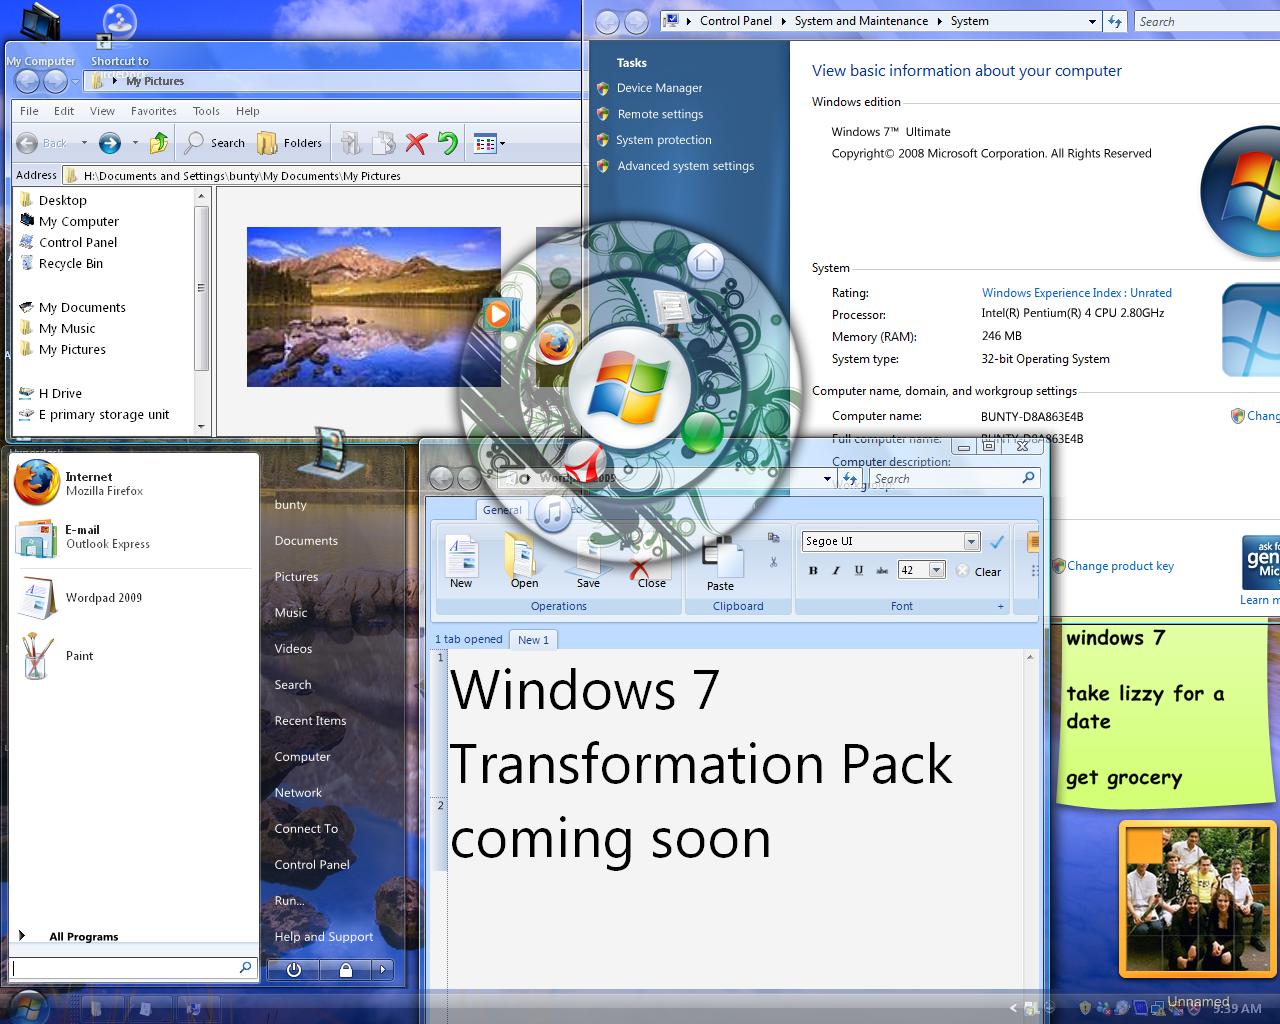
Task: Open the font size 42 dropdown
Action: click(935, 569)
